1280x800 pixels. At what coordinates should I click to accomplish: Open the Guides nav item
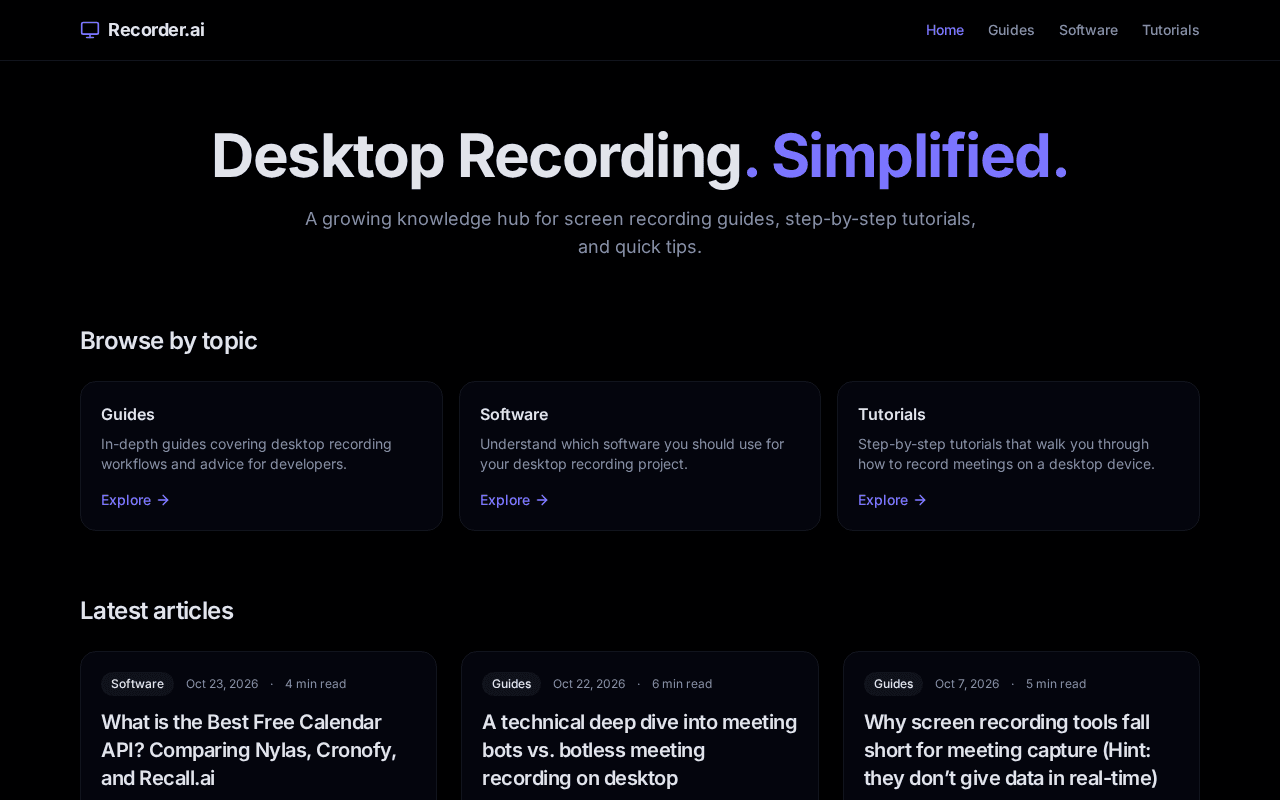[1011, 30]
